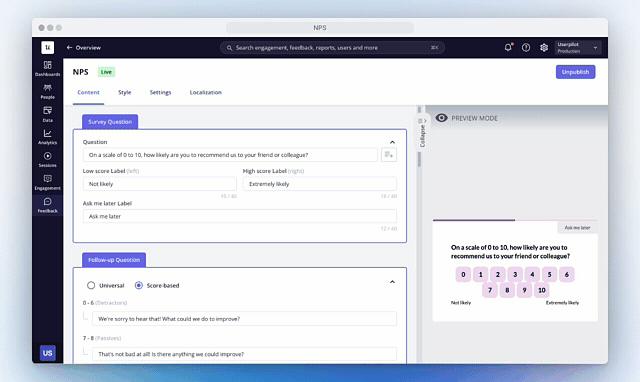
Task: Click Ask me later in preview
Action: [x=577, y=227]
